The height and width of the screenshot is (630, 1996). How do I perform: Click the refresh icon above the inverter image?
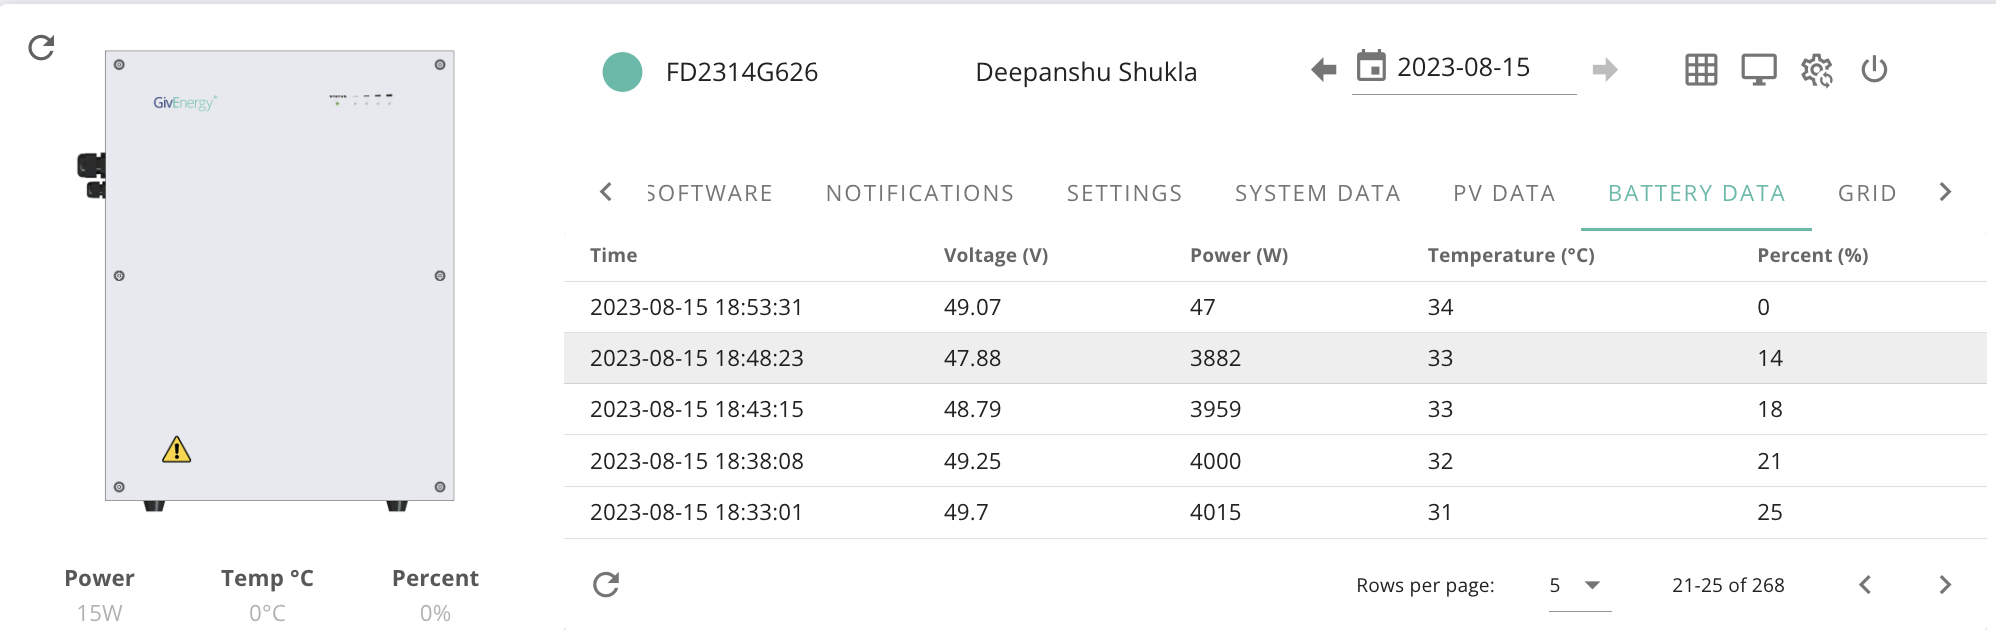click(x=41, y=47)
